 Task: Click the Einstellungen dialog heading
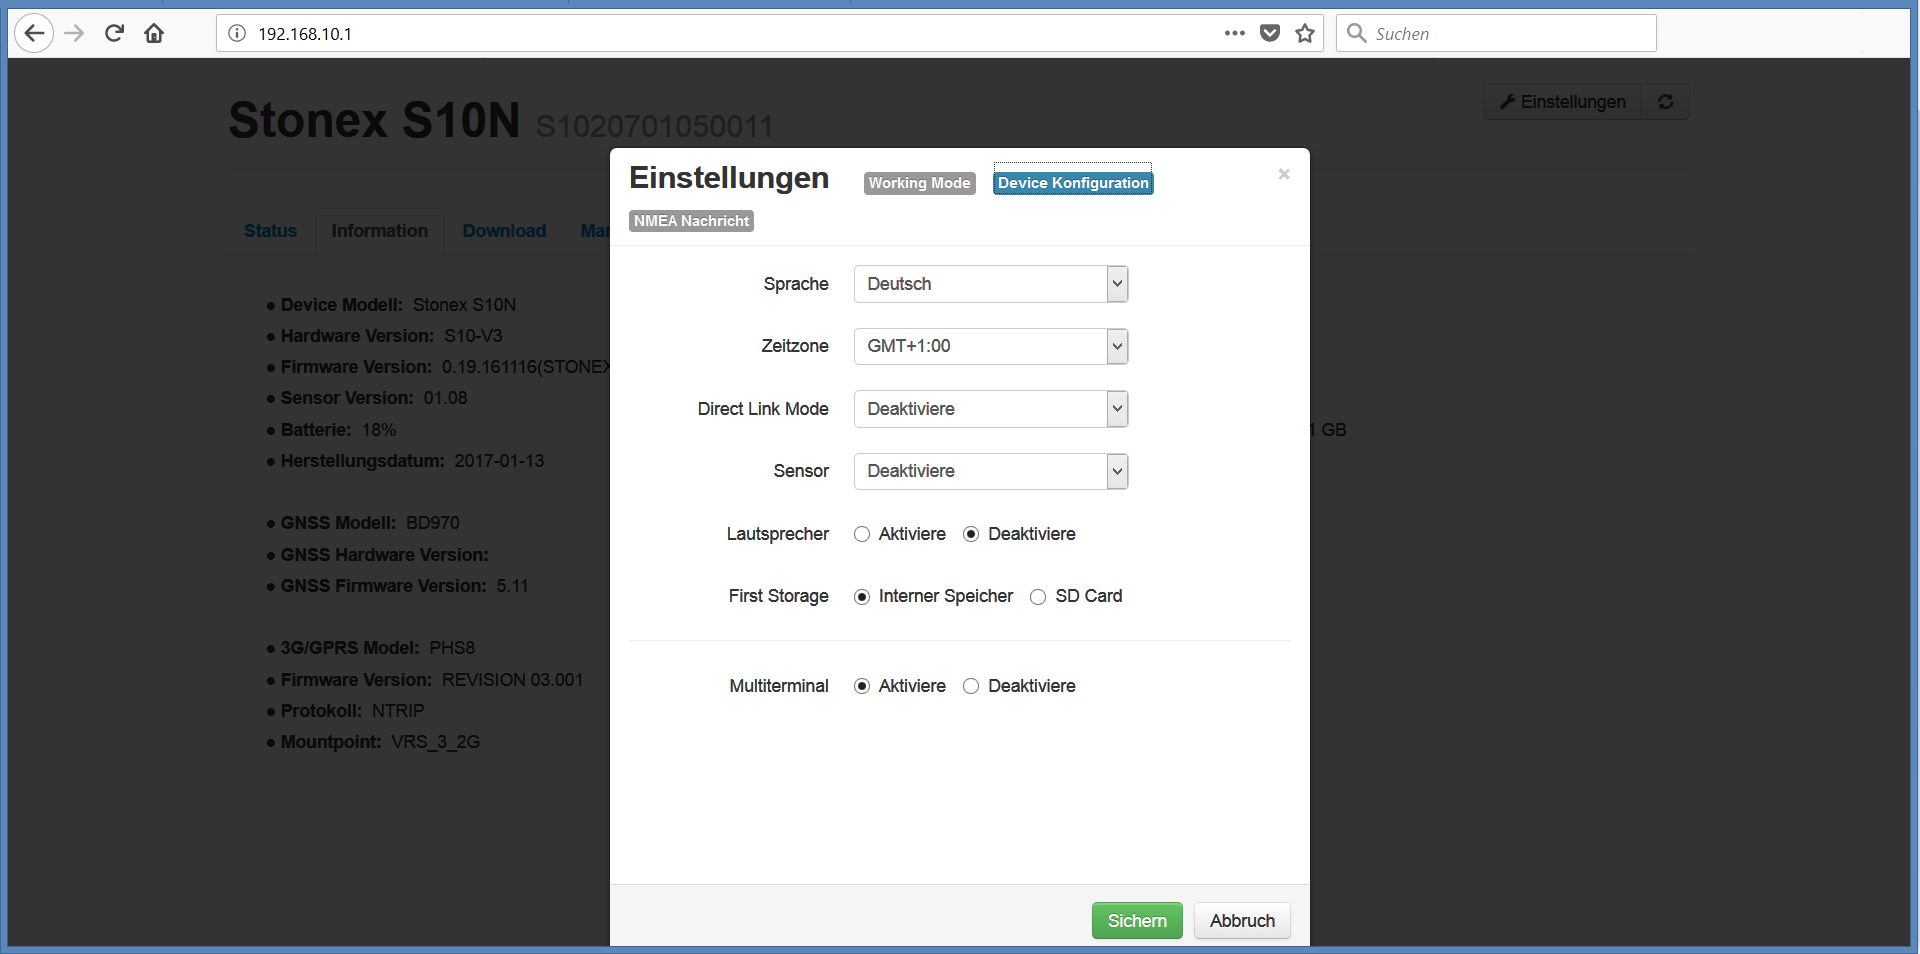(x=729, y=178)
